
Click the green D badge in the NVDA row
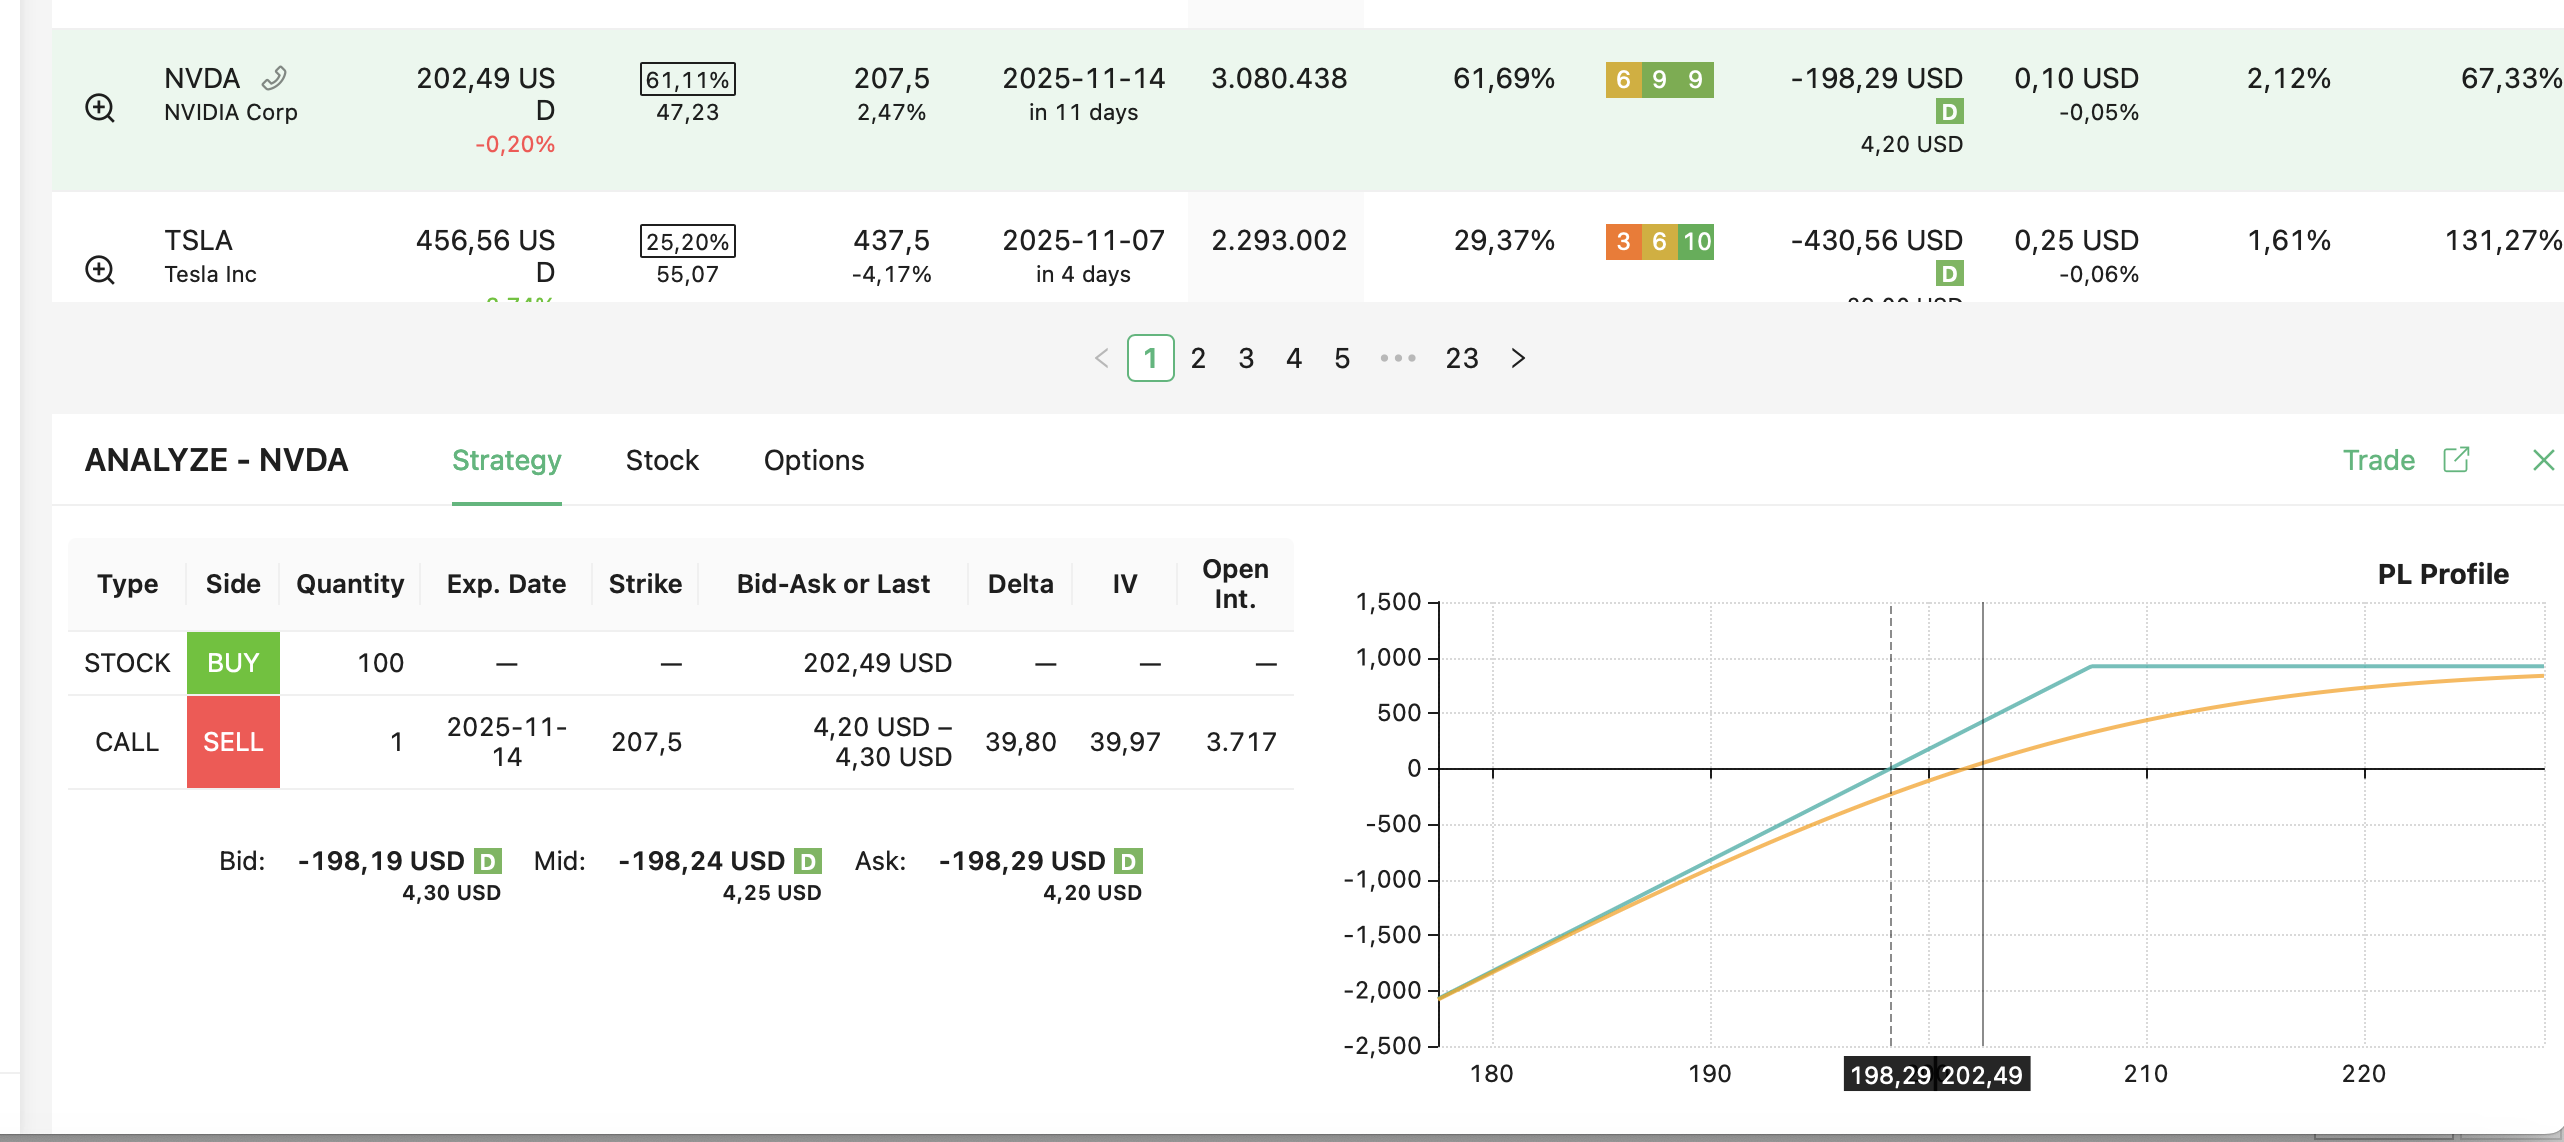(x=1948, y=111)
